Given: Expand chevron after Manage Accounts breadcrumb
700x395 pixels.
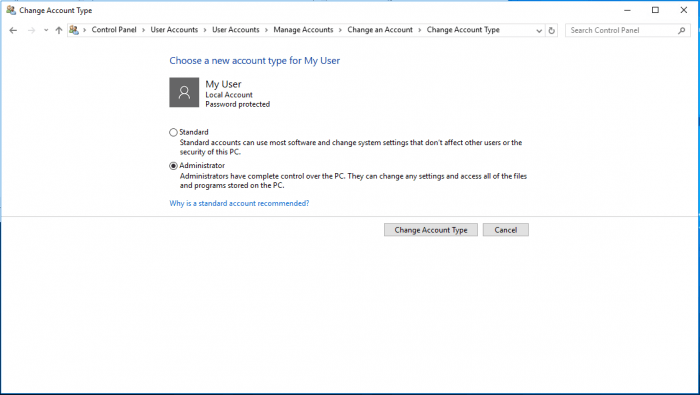Looking at the screenshot, I should tap(340, 30).
